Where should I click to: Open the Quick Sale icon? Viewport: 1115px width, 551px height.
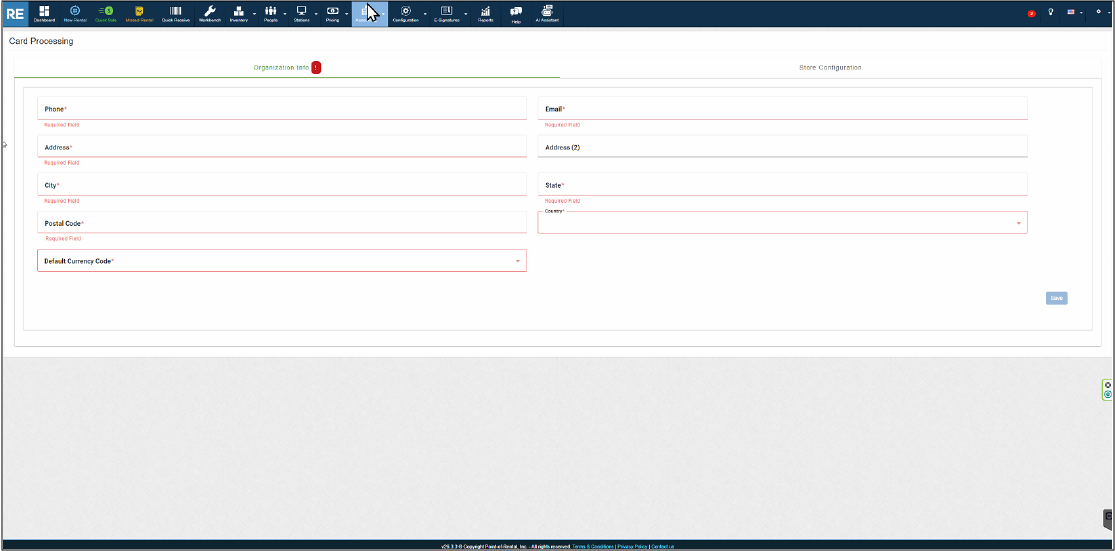click(105, 13)
